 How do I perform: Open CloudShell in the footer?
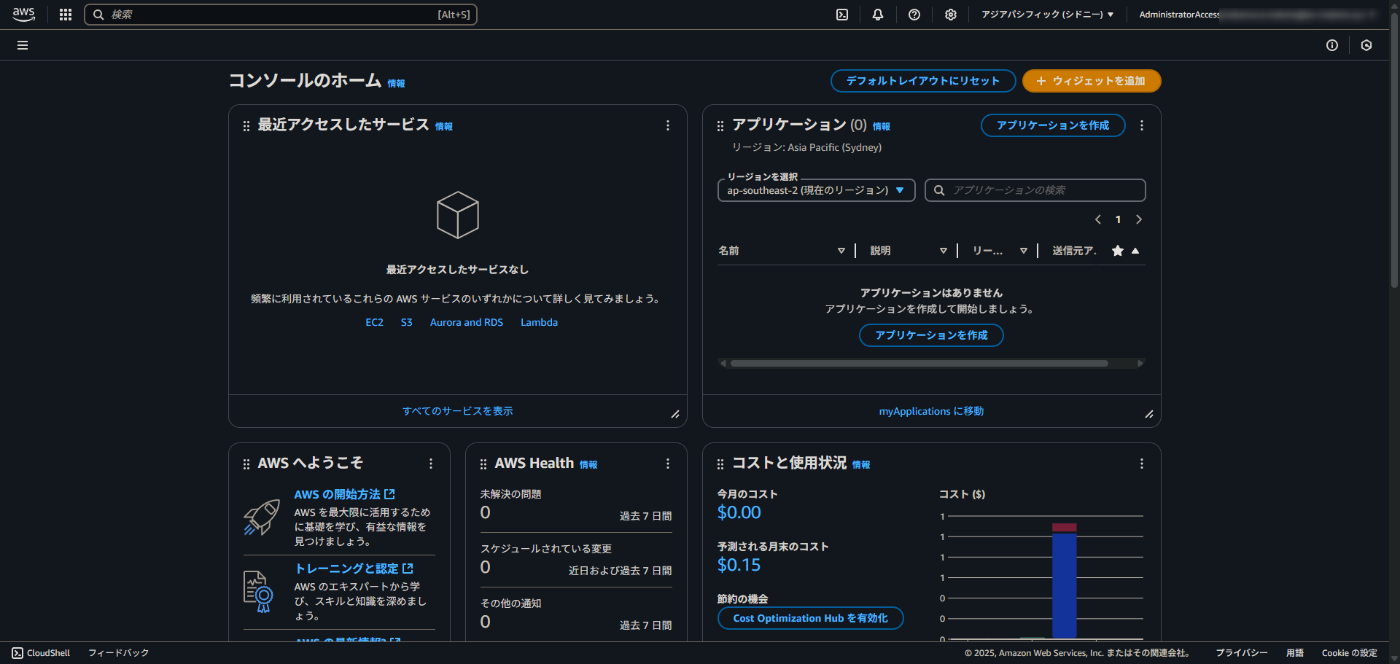point(41,653)
